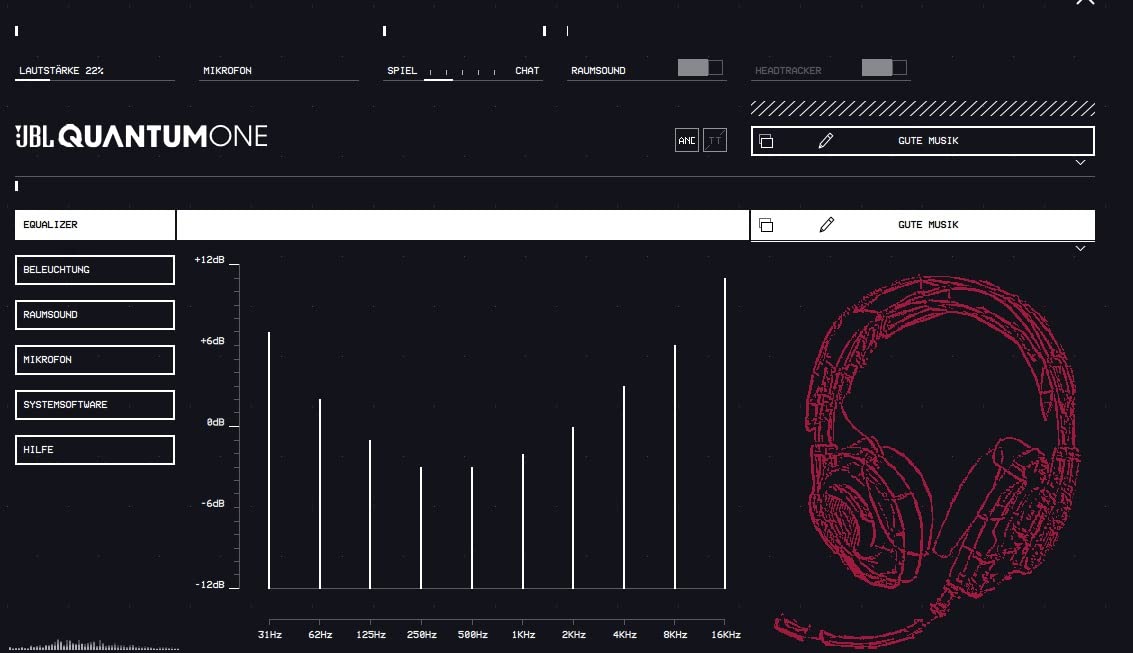The image size is (1133, 653).
Task: Click the JBL Quantum ONE logo
Action: 142,136
